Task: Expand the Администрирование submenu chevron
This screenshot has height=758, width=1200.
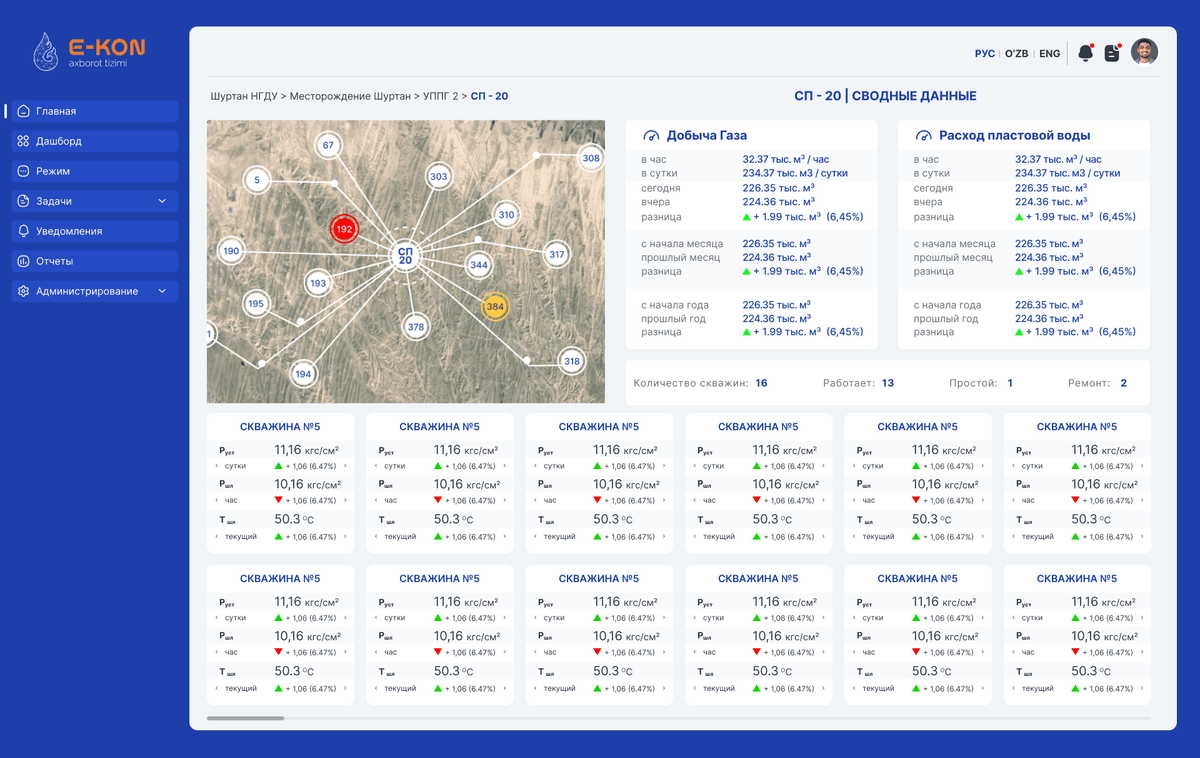Action: pyautogui.click(x=162, y=291)
